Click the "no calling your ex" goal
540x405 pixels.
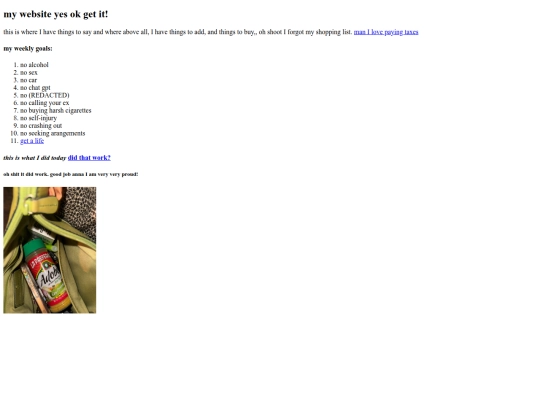point(45,103)
